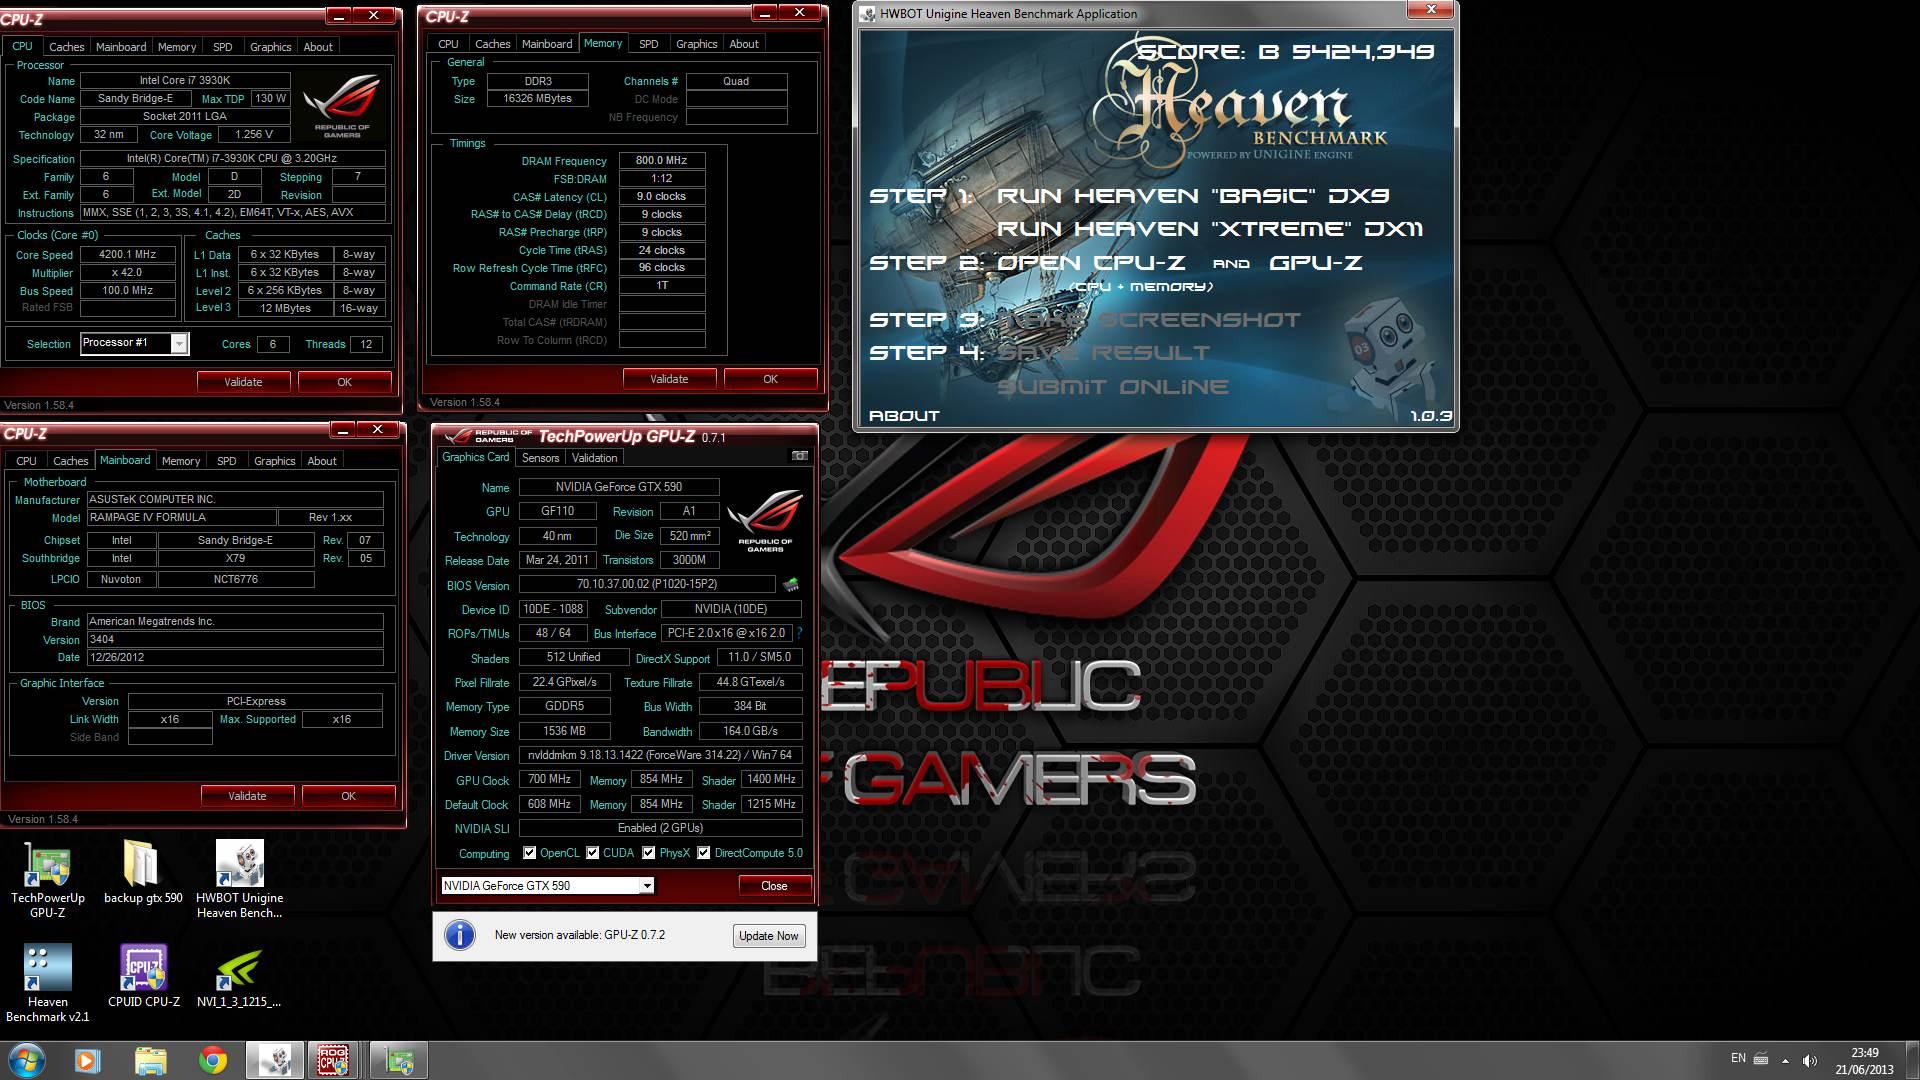The width and height of the screenshot is (1920, 1080).
Task: Open Windows Media Player from taskbar
Action: tap(88, 1060)
